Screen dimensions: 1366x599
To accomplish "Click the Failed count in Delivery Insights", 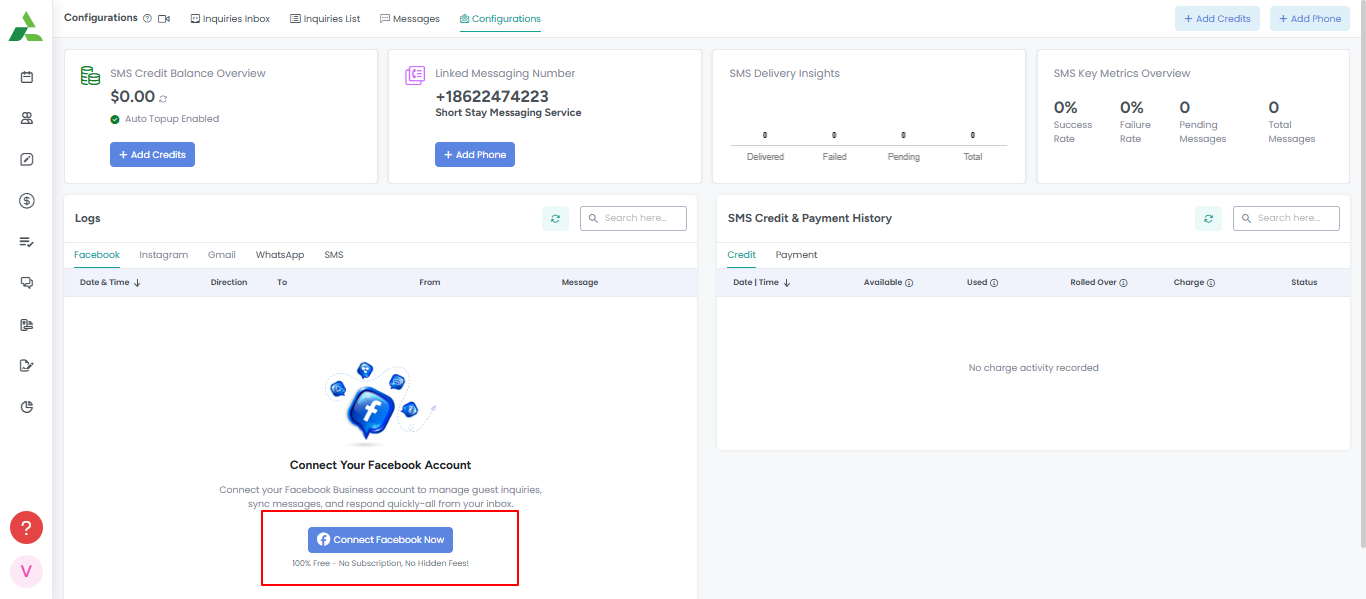I will (834, 135).
